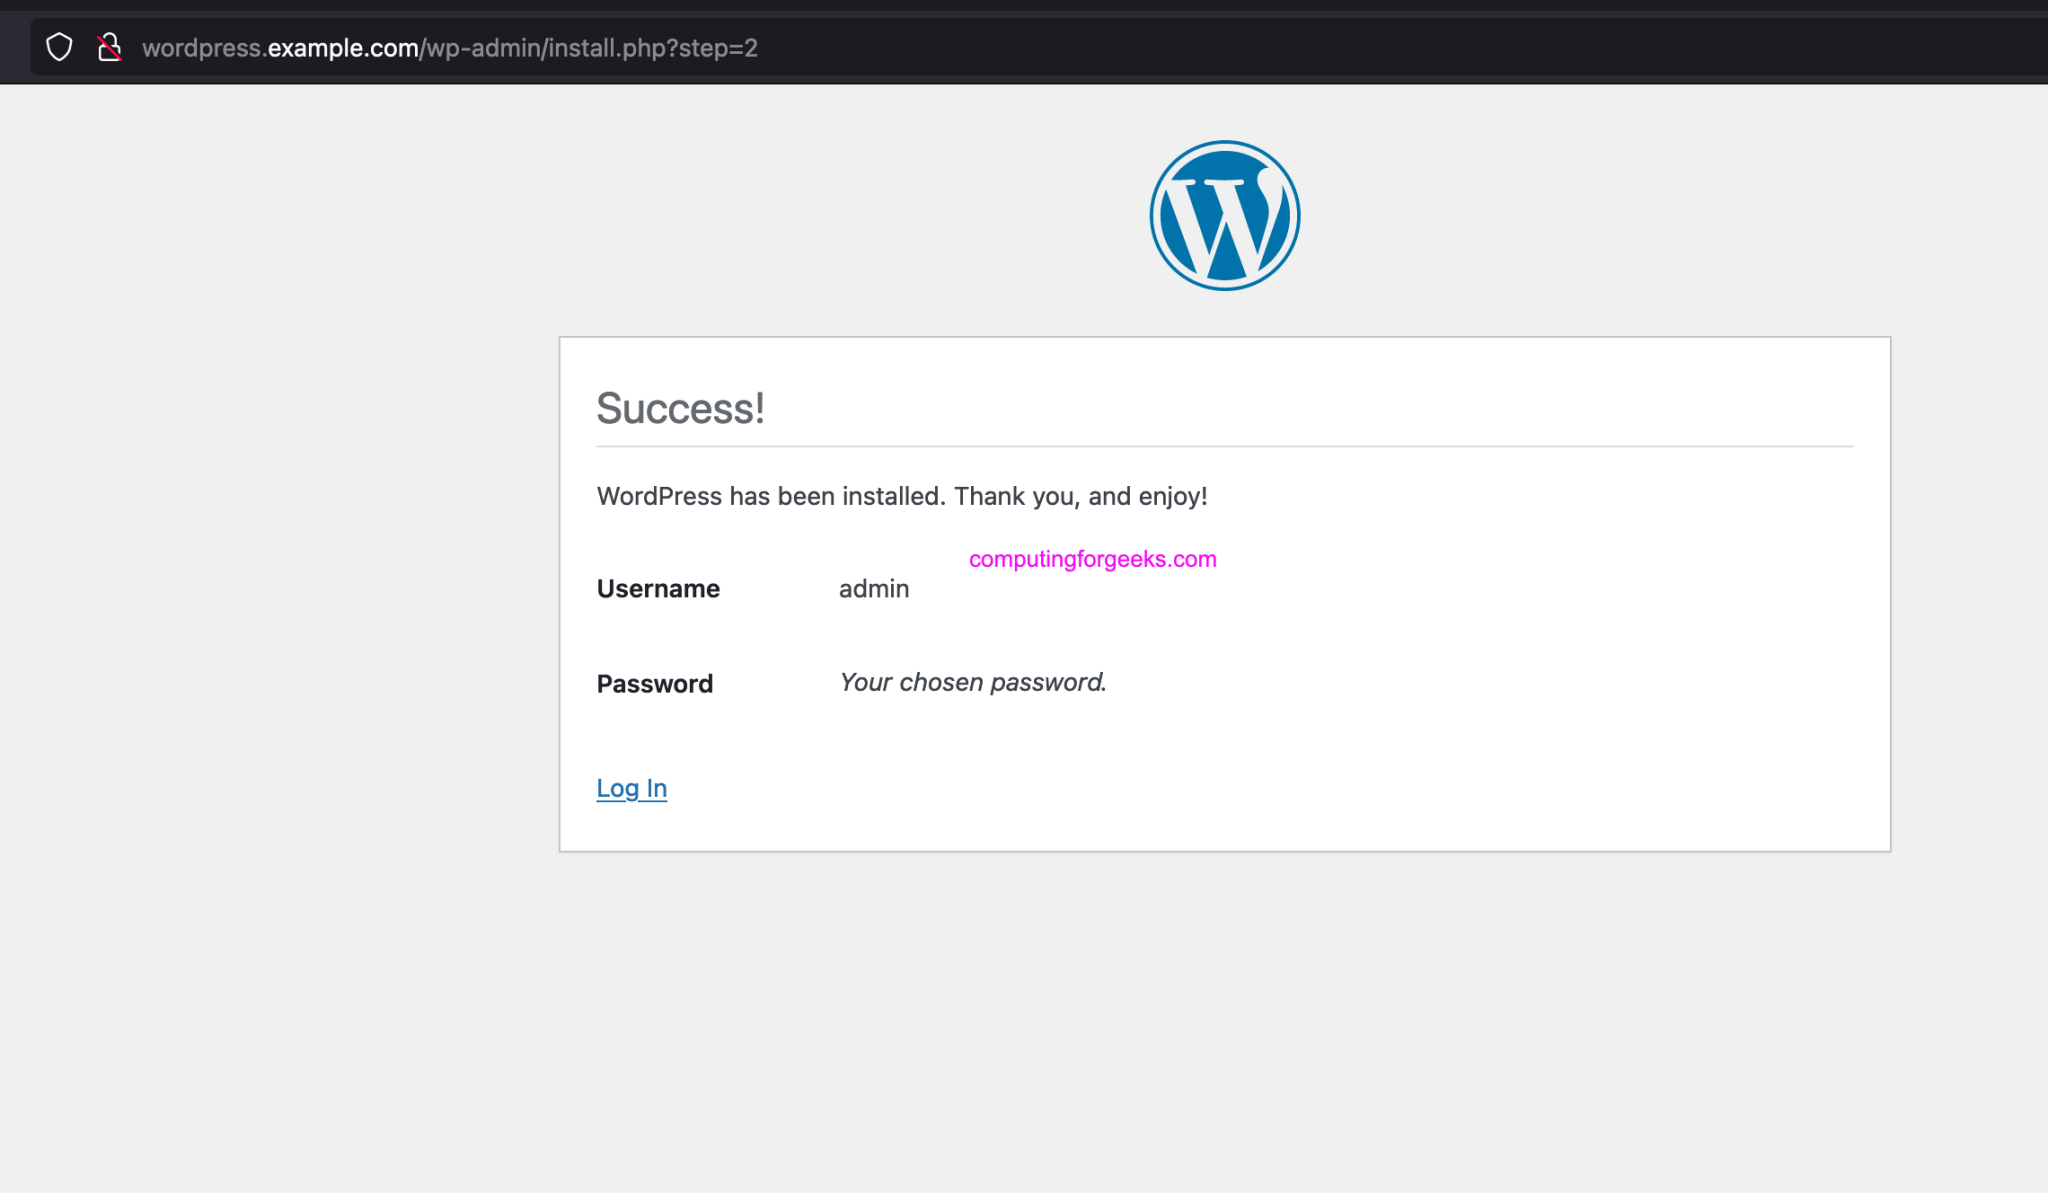The width and height of the screenshot is (2048, 1193).
Task: Click the WordPress logo
Action: coord(1224,215)
